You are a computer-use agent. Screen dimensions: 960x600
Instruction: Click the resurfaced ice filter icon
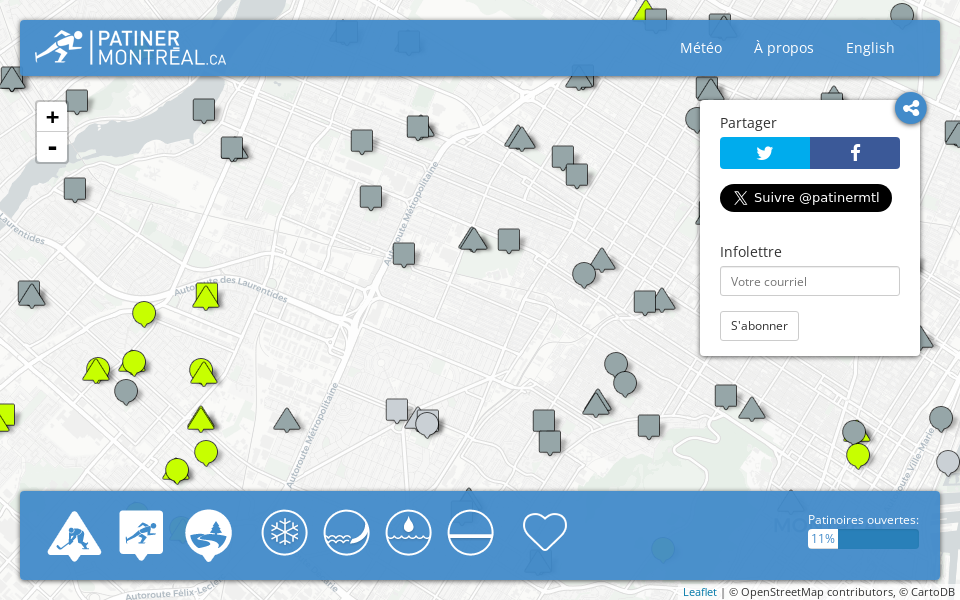347,532
